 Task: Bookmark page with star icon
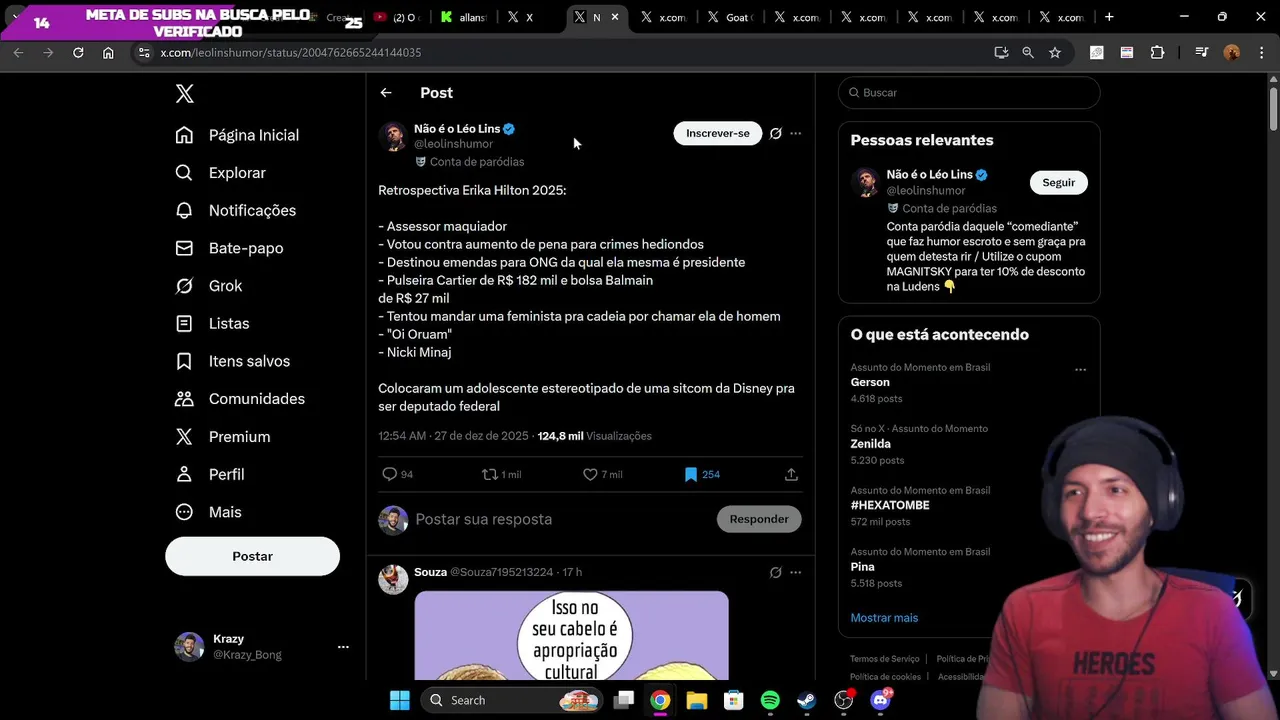(1055, 52)
